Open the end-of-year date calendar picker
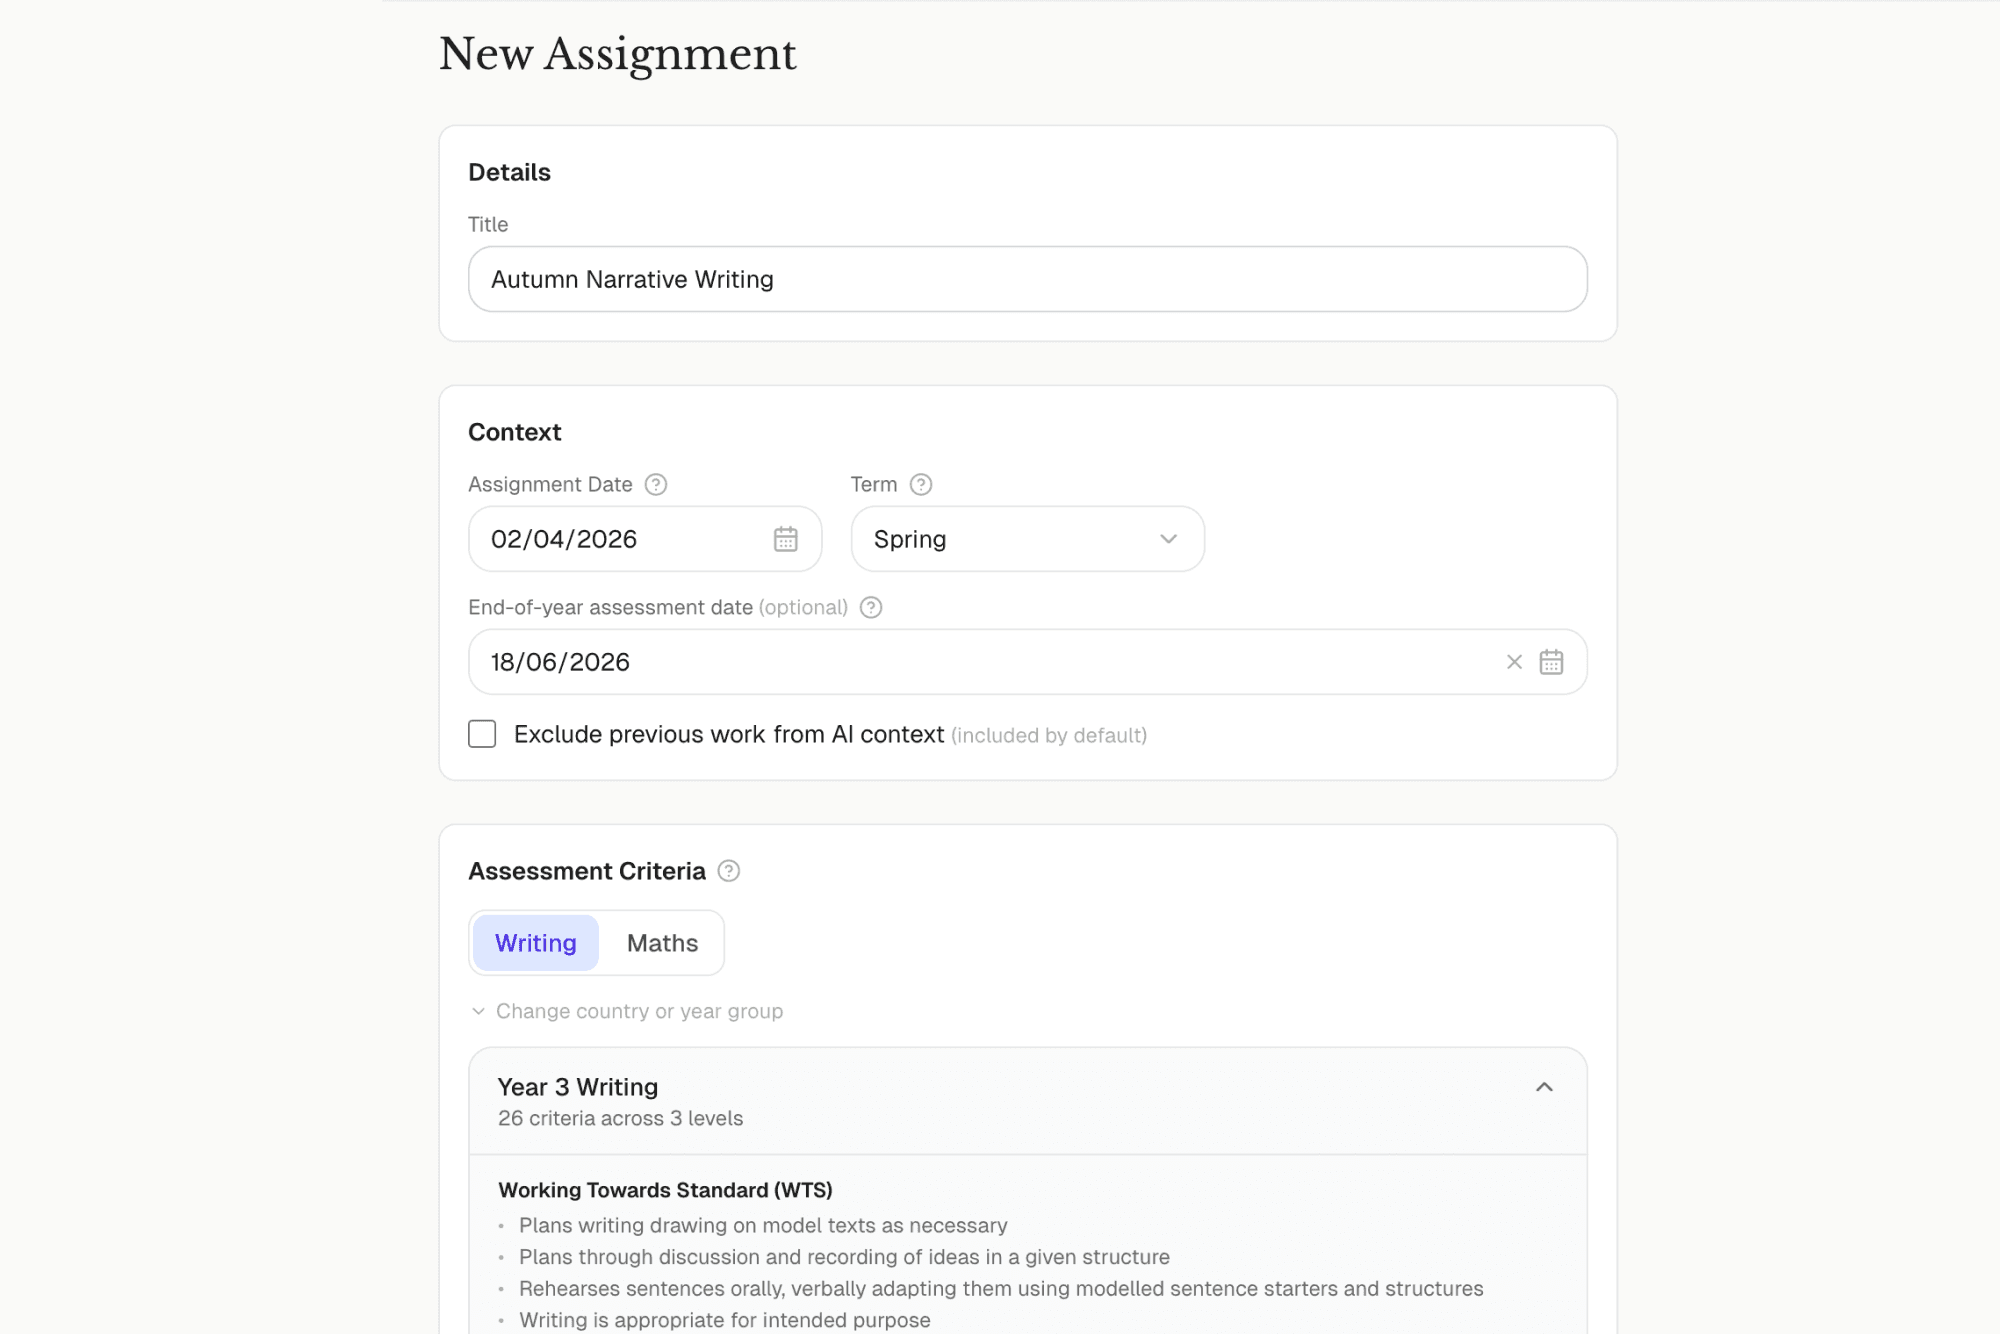This screenshot has height=1334, width=2000. click(1552, 661)
